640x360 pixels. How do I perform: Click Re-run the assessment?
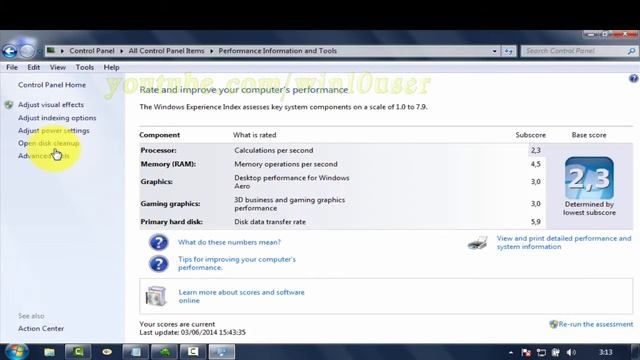tap(596, 324)
